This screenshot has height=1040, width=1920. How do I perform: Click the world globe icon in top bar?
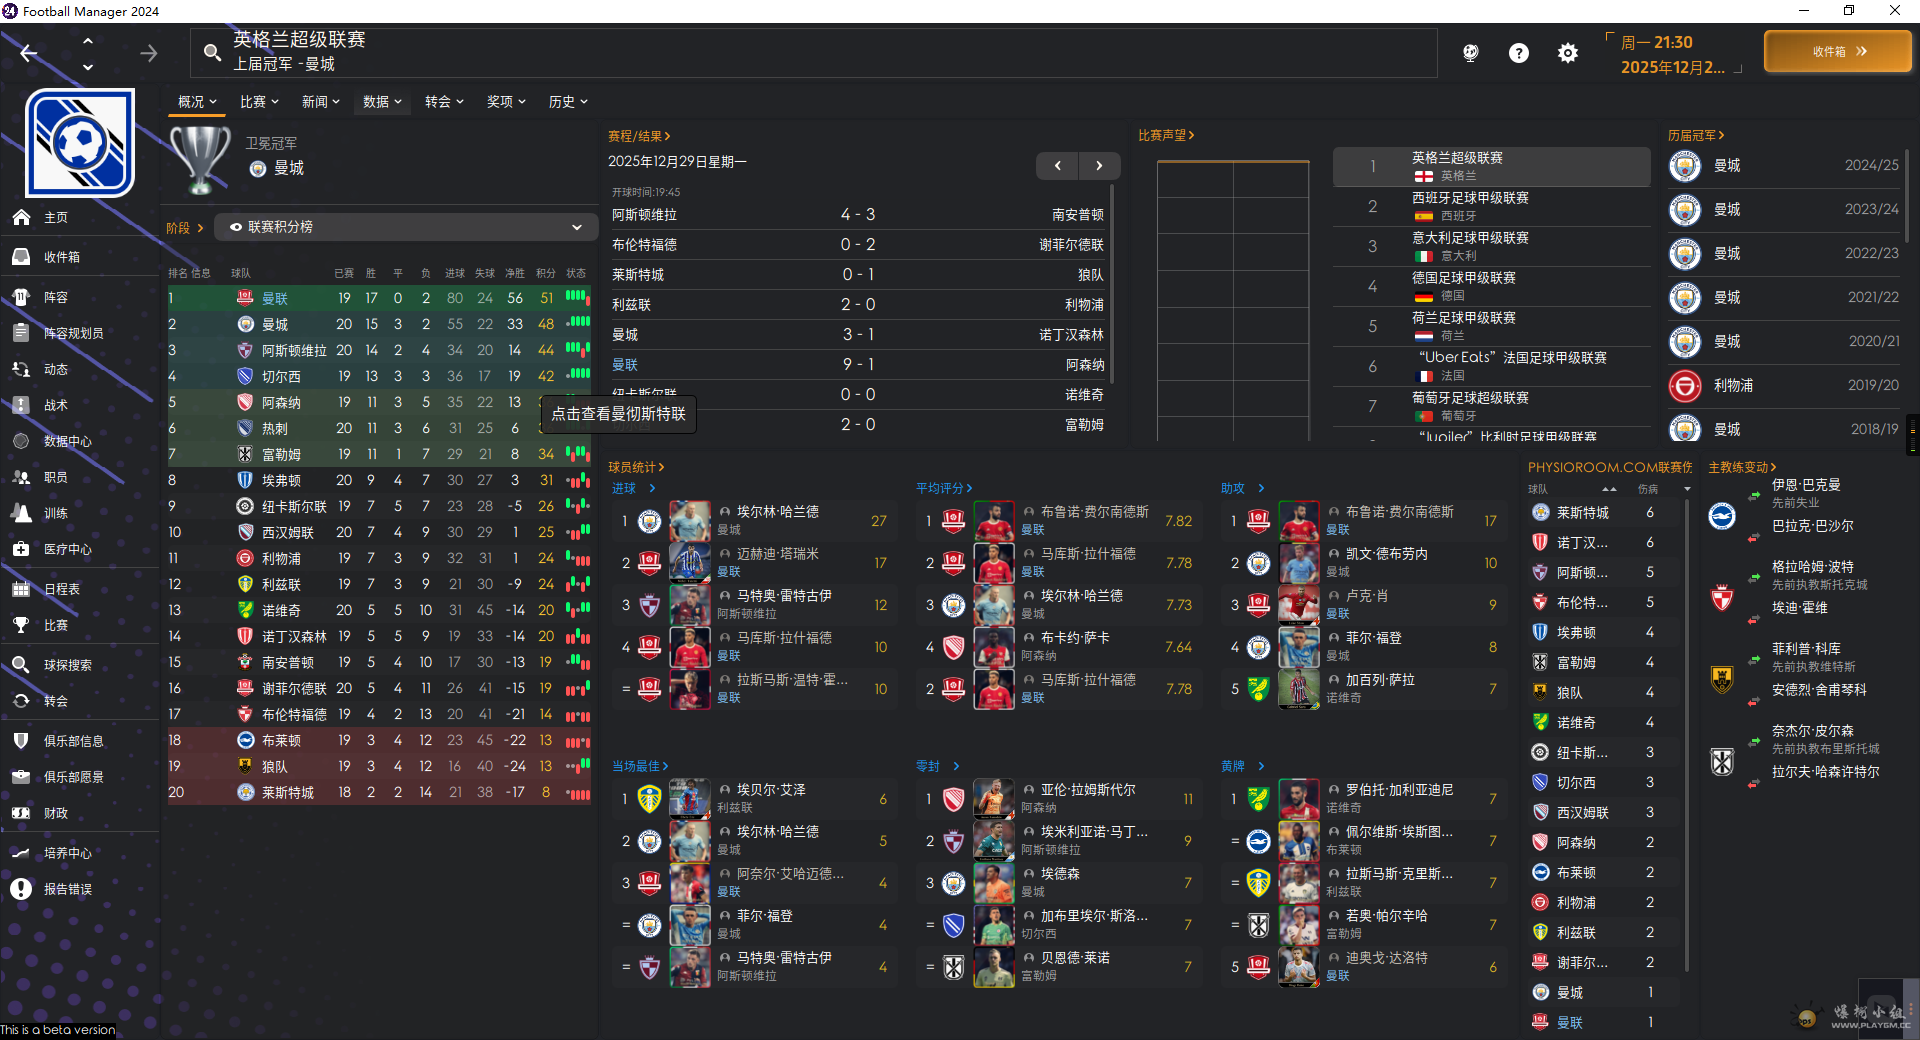click(1470, 53)
